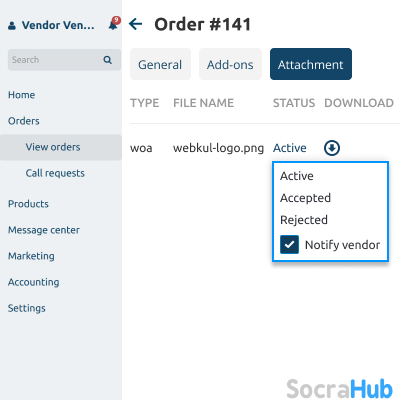Open the Home menu item
Screen dimensions: 400x400
(x=21, y=95)
